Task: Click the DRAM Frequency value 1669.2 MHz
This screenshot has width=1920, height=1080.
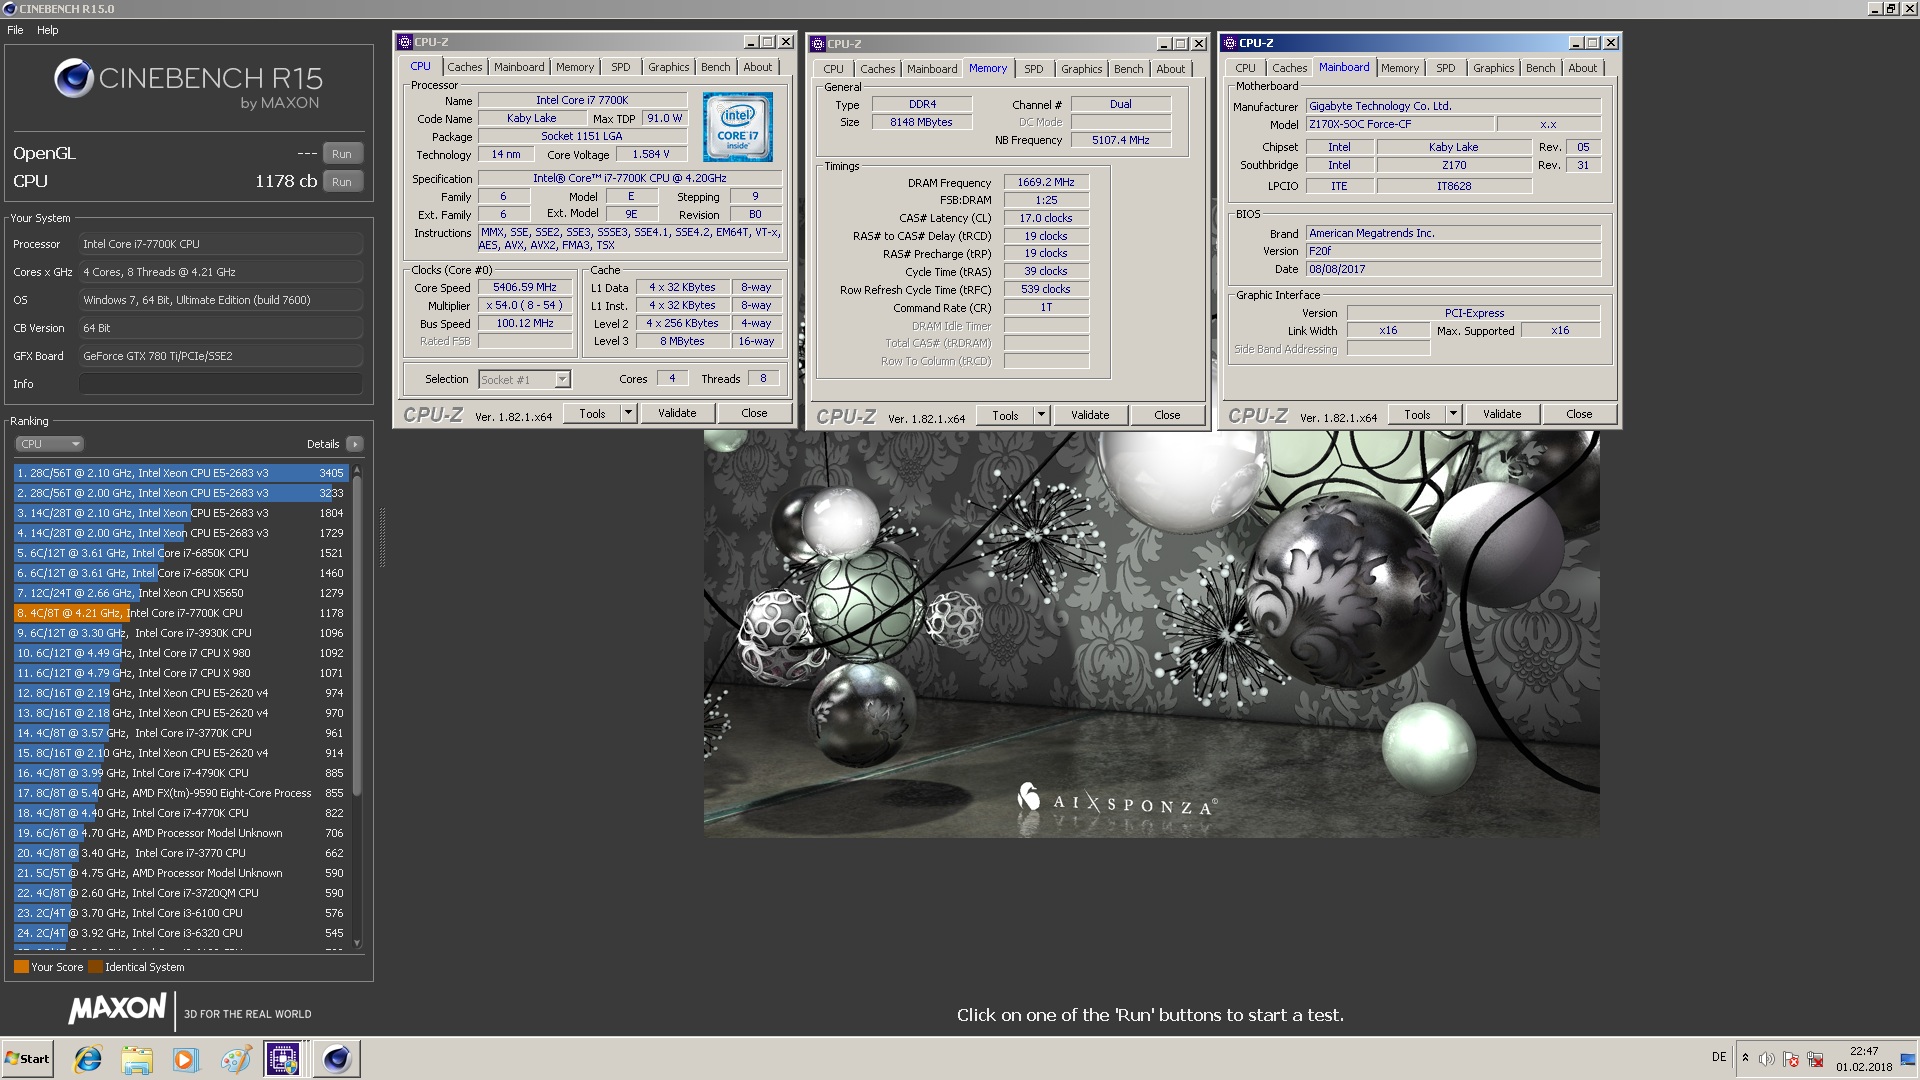Action: pyautogui.click(x=1046, y=182)
